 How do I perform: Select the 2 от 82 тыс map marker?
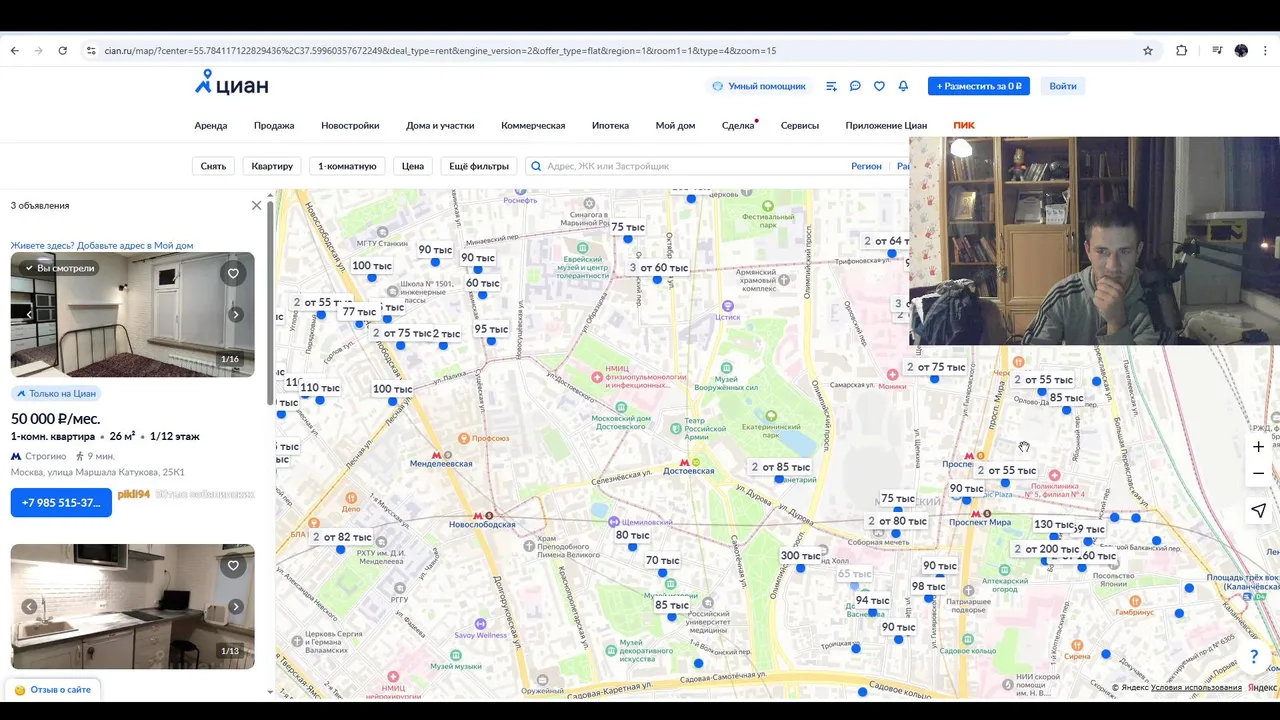[x=342, y=537]
